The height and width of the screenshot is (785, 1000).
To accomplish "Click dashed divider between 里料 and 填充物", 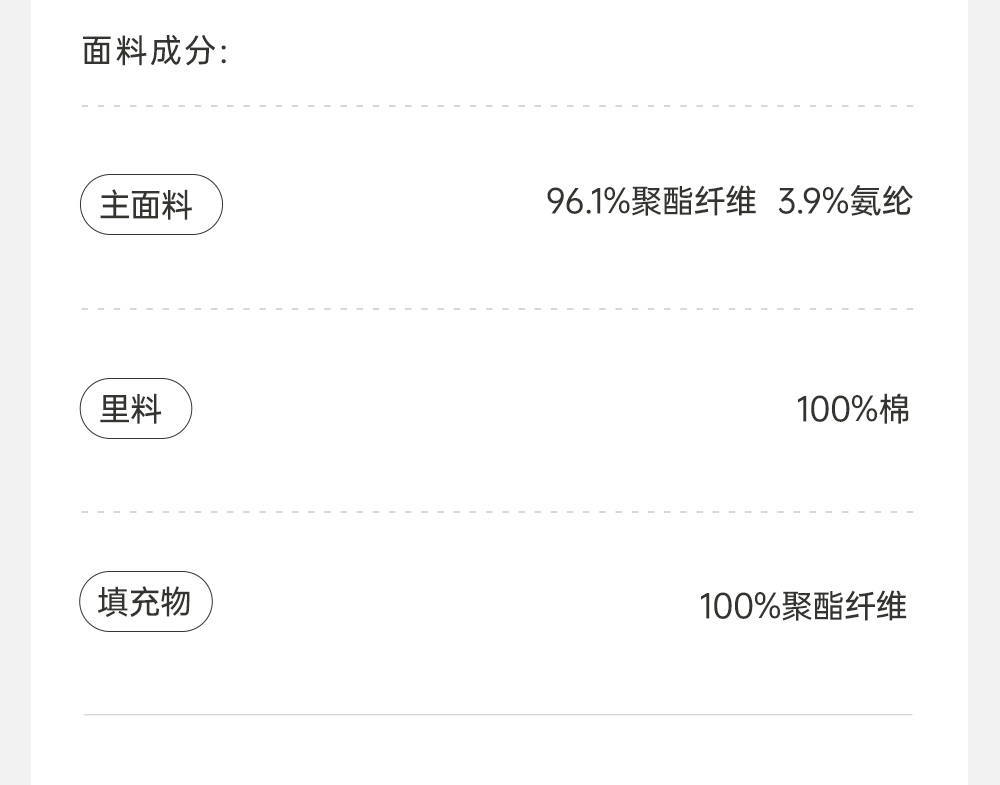I will click(x=498, y=512).
